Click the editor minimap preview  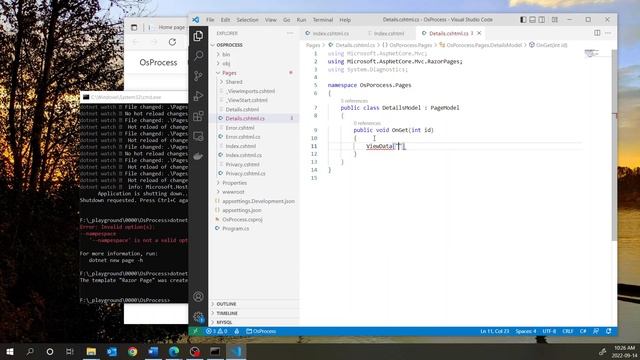pos(592,53)
